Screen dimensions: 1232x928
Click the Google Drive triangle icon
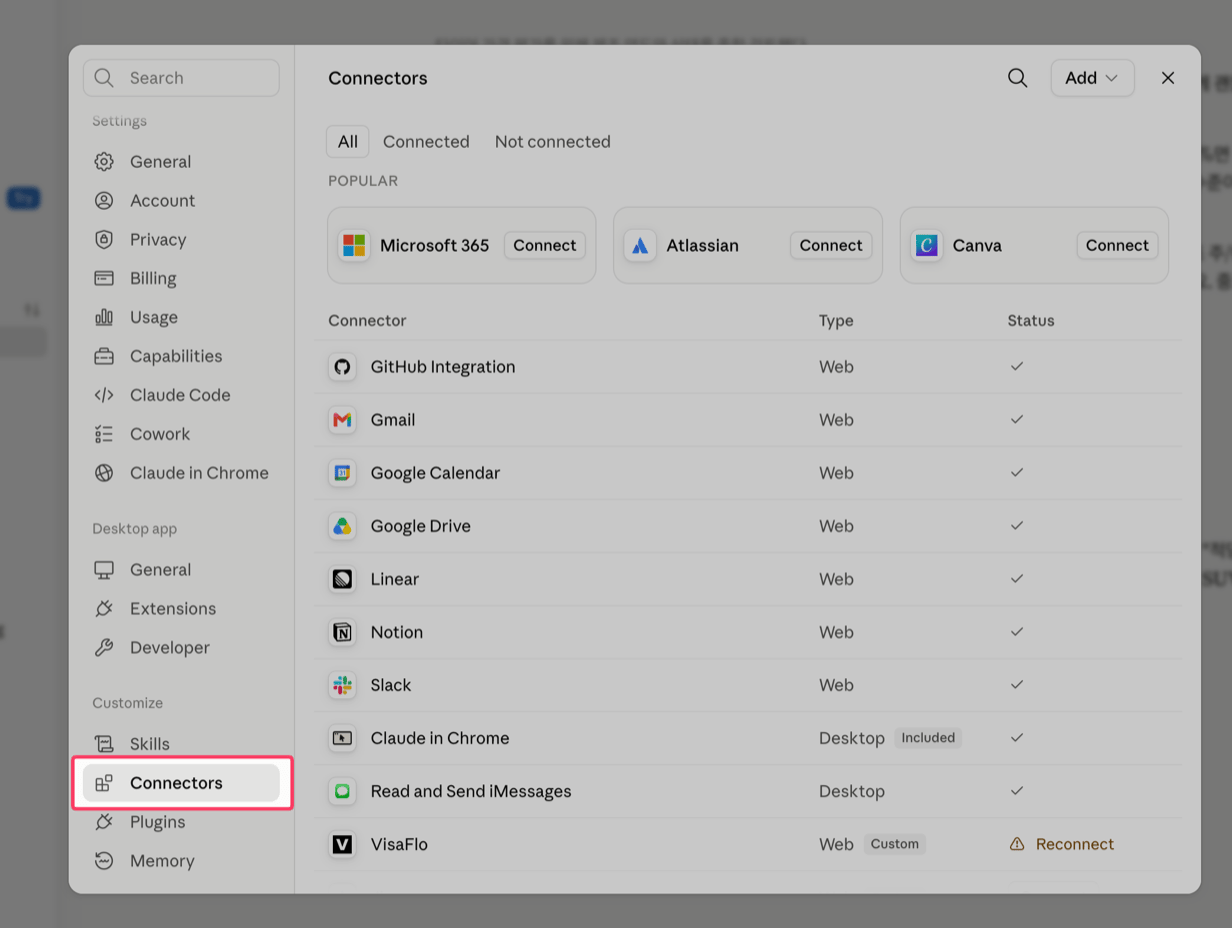[x=342, y=526]
